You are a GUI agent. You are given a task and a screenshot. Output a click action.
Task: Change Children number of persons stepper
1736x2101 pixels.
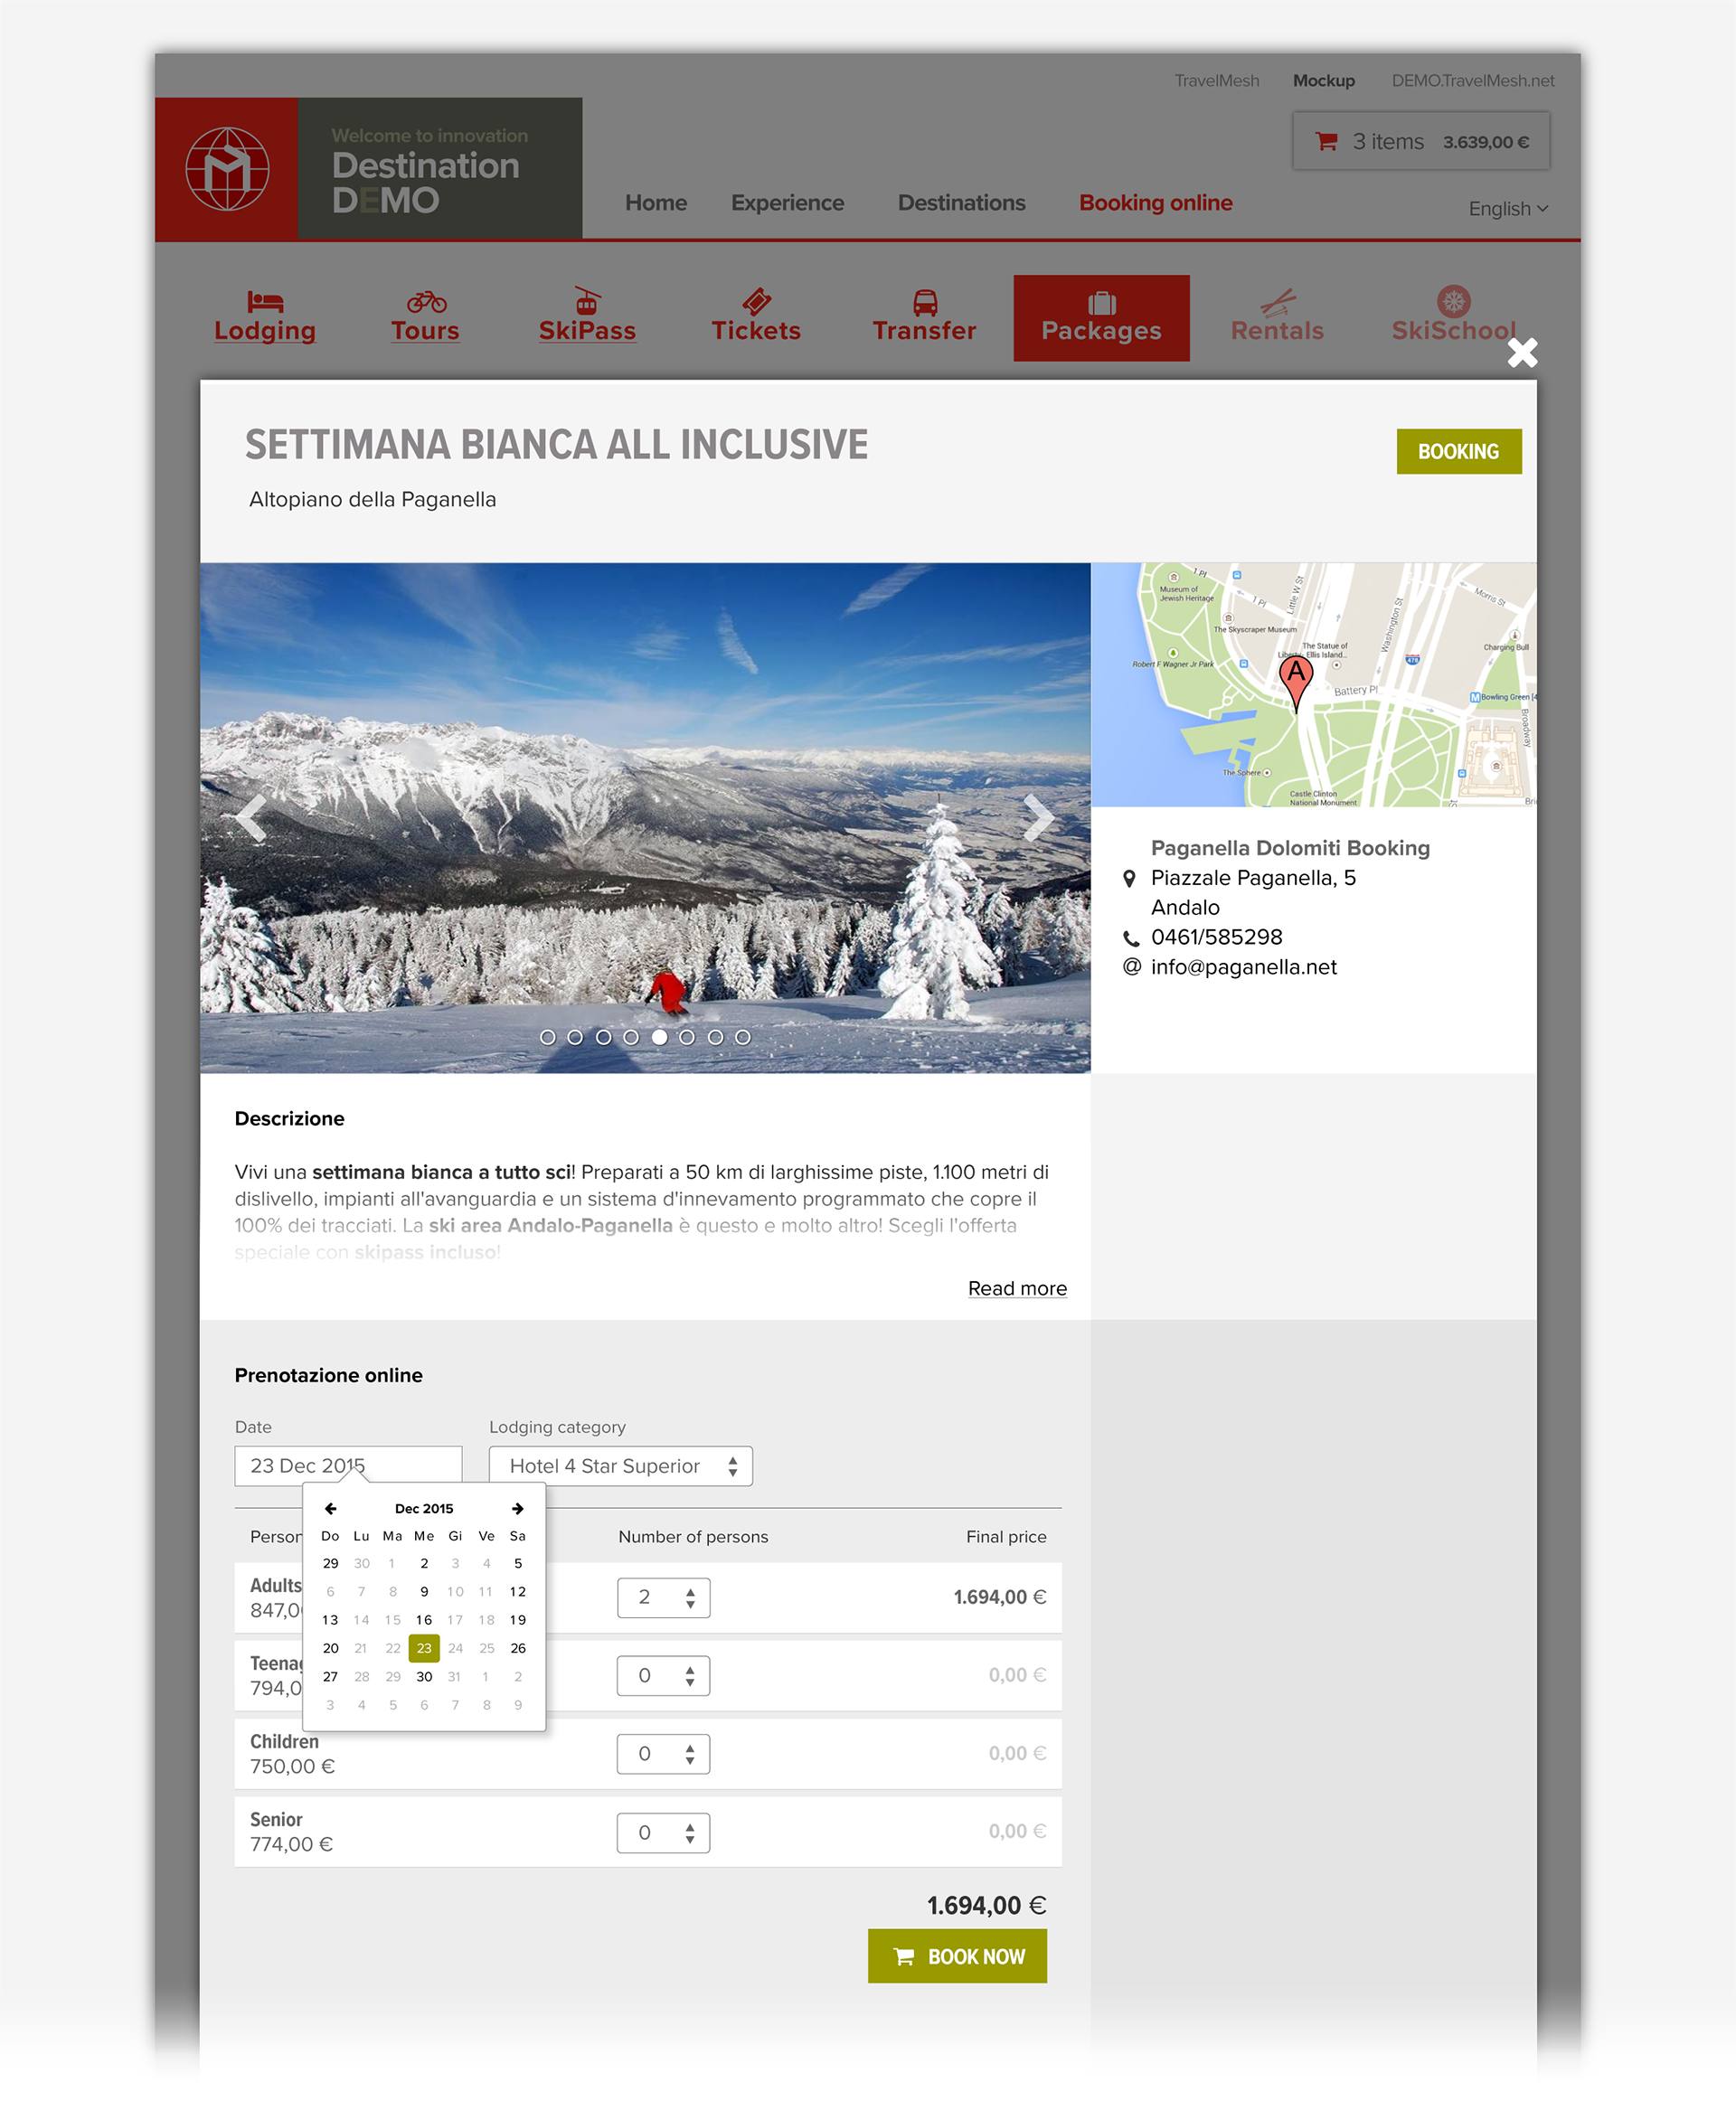(663, 1753)
